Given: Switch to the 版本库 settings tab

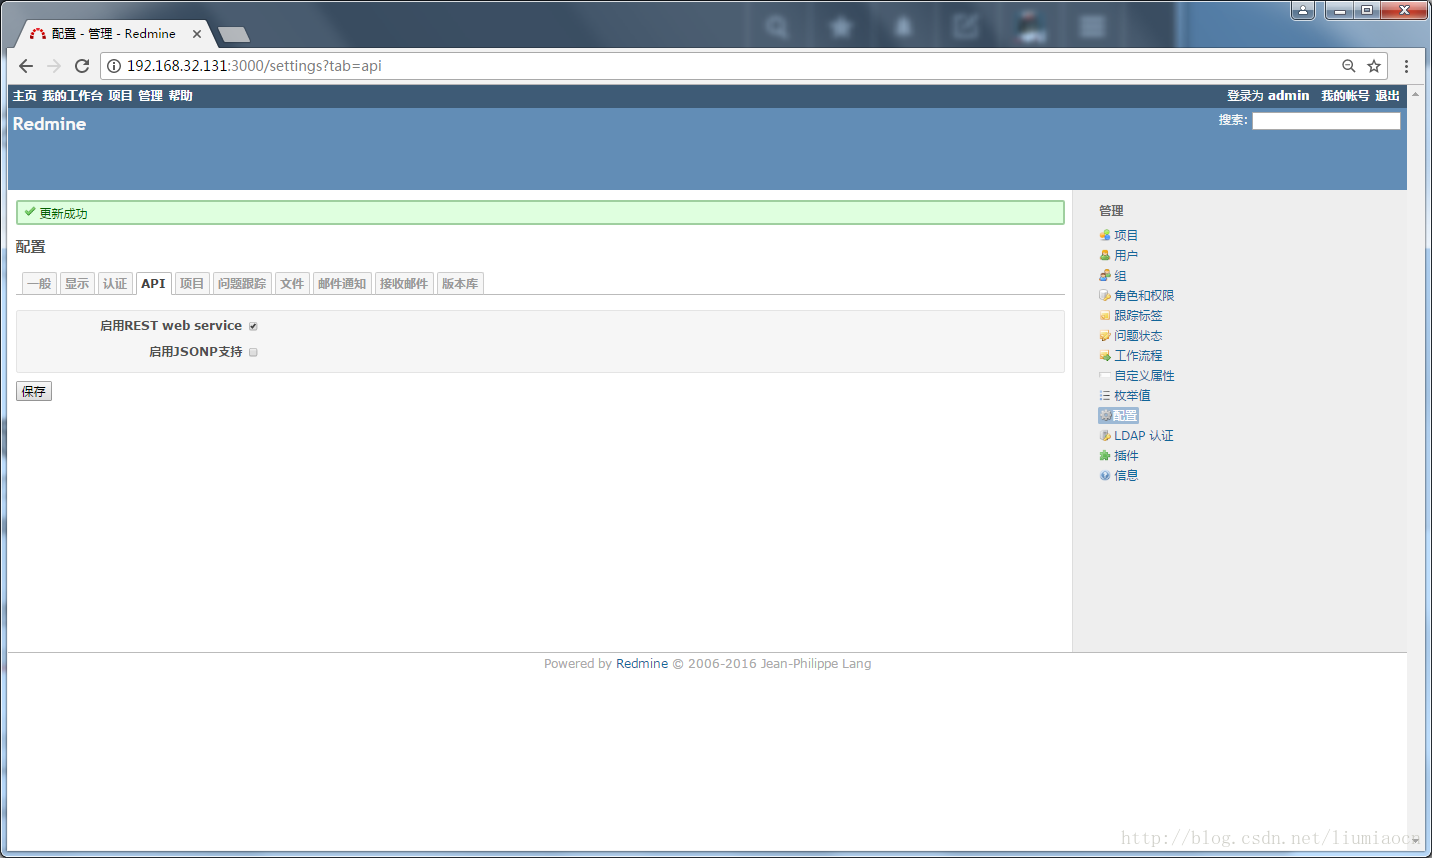Looking at the screenshot, I should tap(460, 284).
